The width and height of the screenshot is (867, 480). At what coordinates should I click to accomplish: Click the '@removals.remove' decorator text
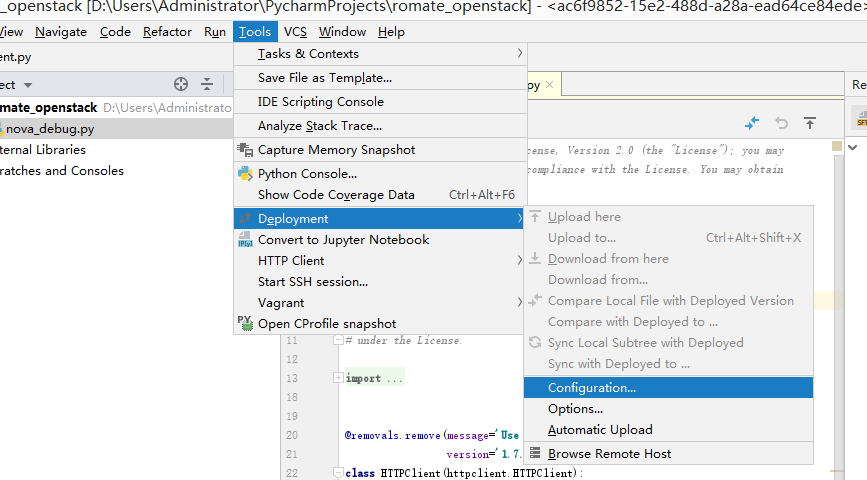pyautogui.click(x=393, y=435)
